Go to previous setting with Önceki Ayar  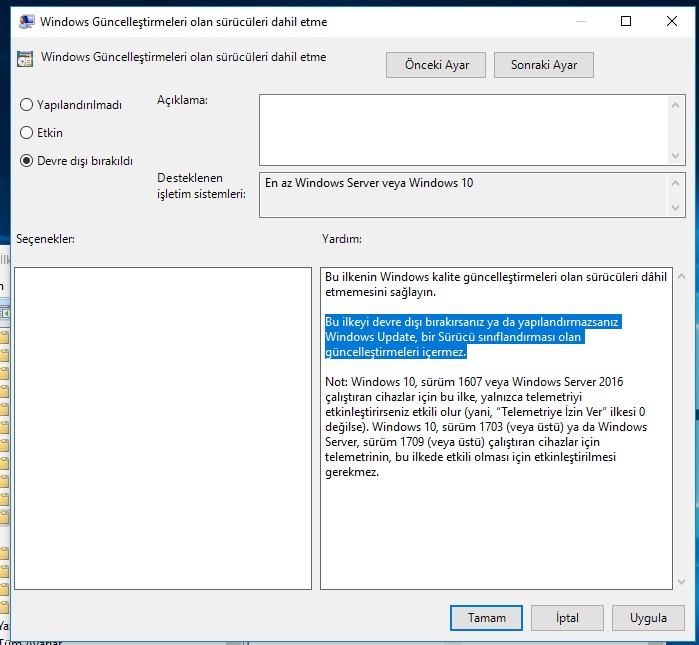click(x=435, y=64)
